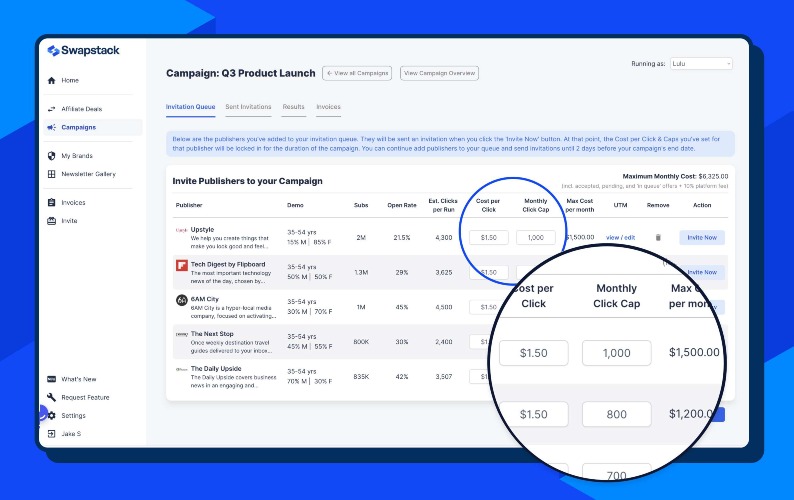Open My Brands shield icon
794x500 pixels.
point(51,156)
